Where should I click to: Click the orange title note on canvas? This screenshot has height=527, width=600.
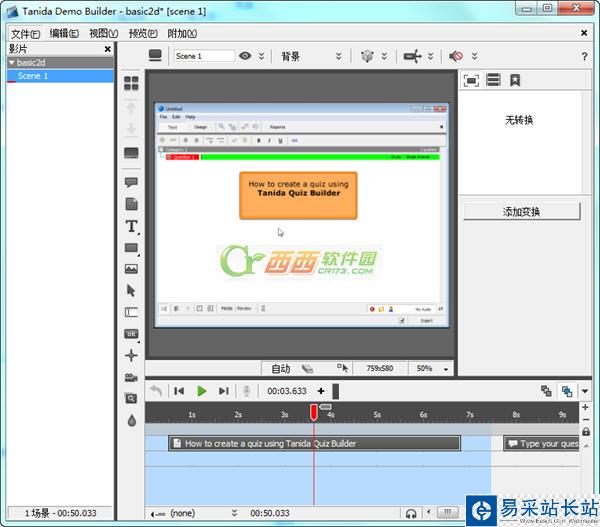pyautogui.click(x=298, y=196)
